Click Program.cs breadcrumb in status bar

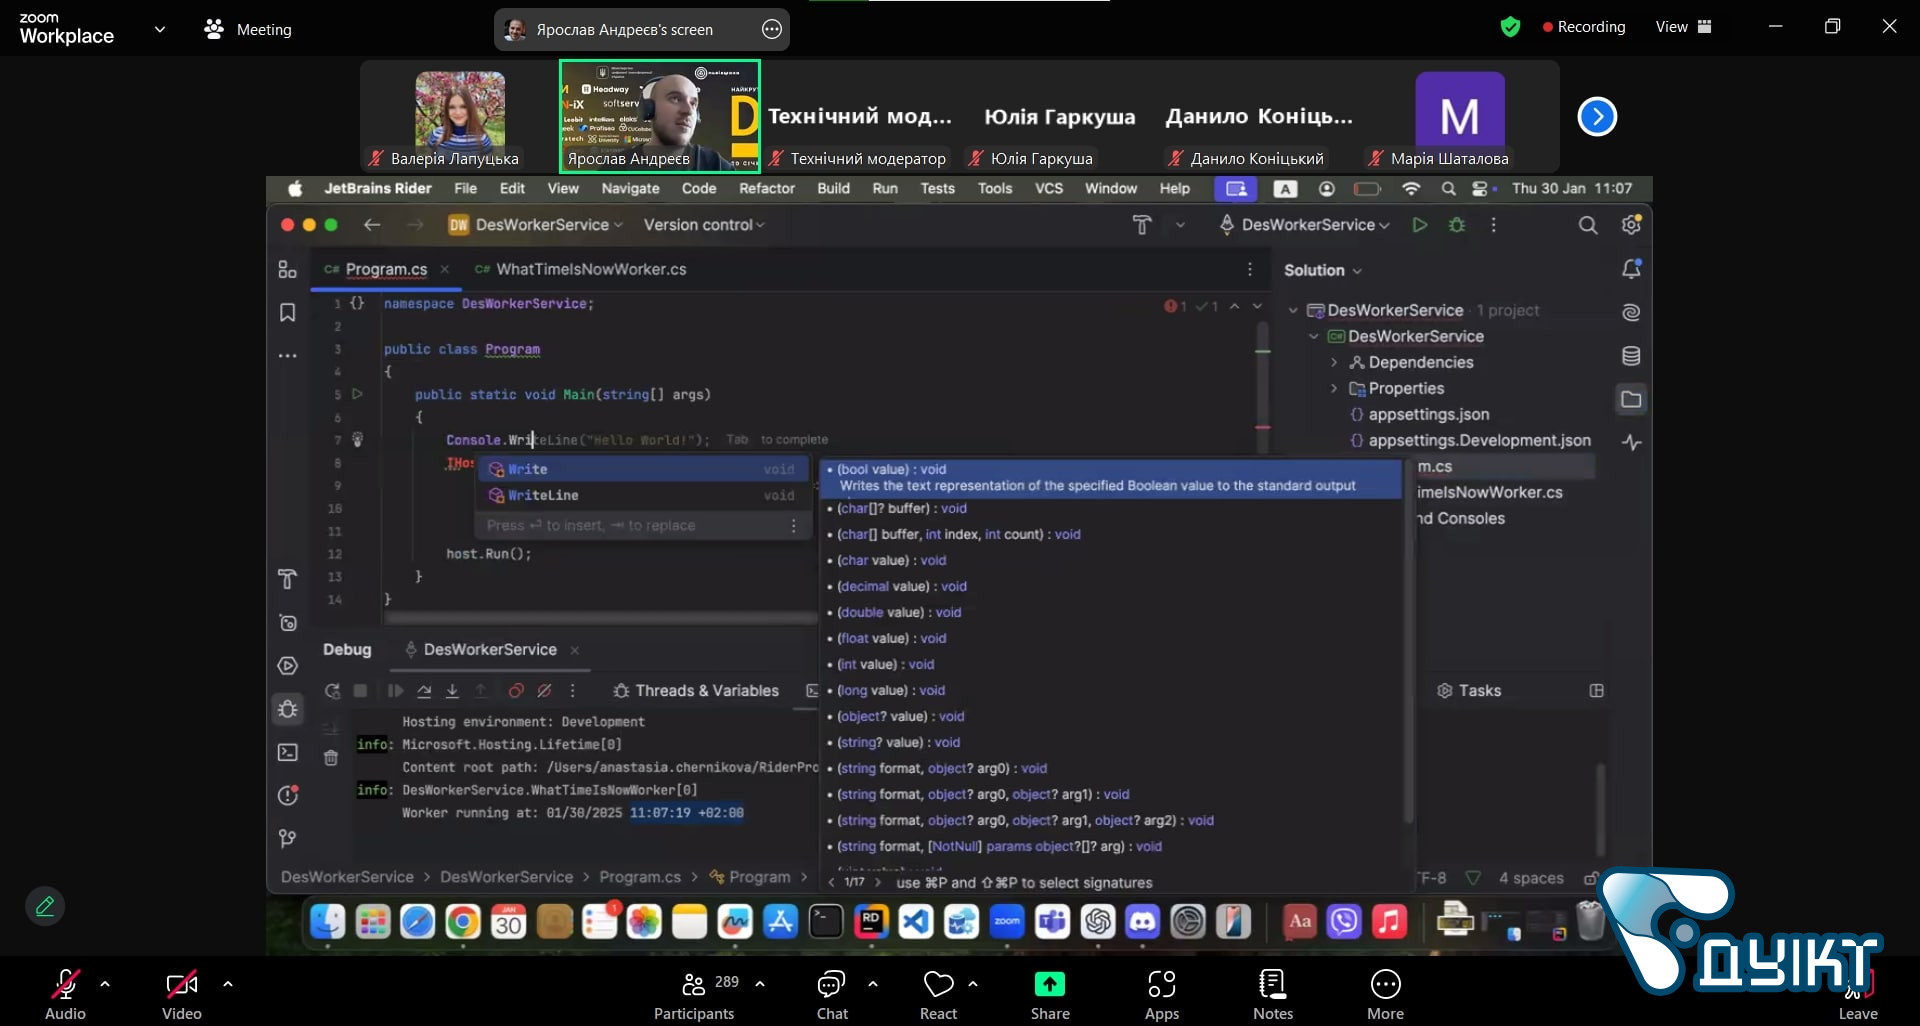(640, 877)
